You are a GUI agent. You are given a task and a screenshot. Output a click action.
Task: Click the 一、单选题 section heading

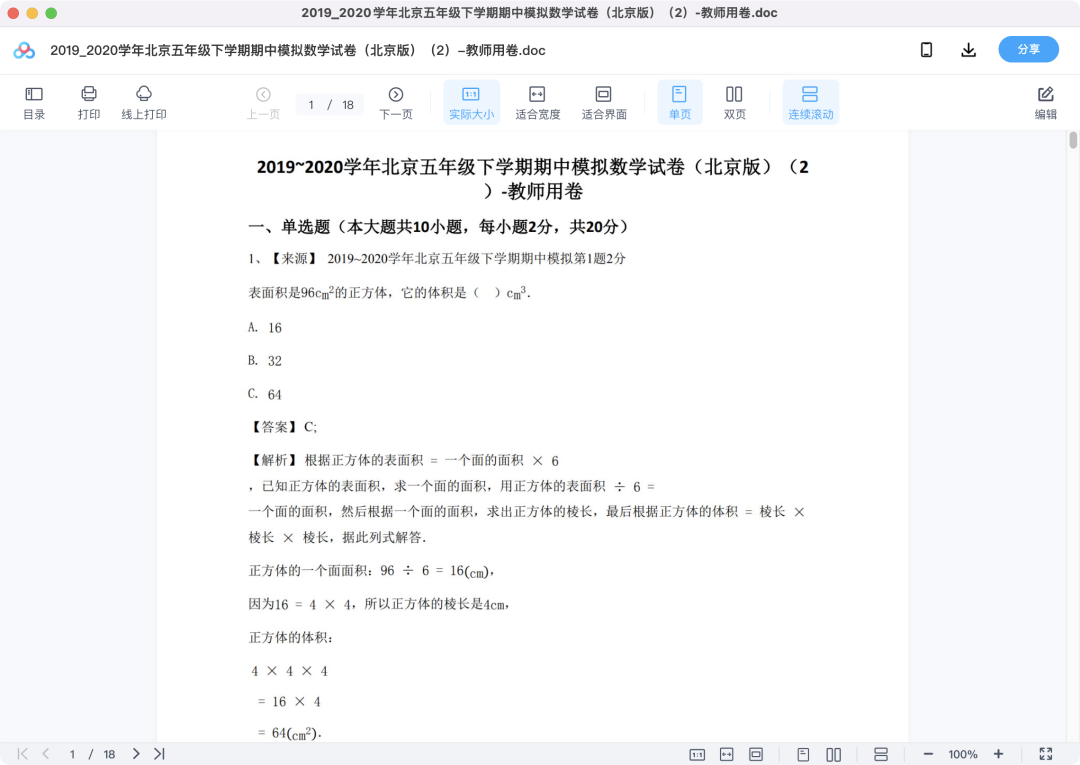439,227
